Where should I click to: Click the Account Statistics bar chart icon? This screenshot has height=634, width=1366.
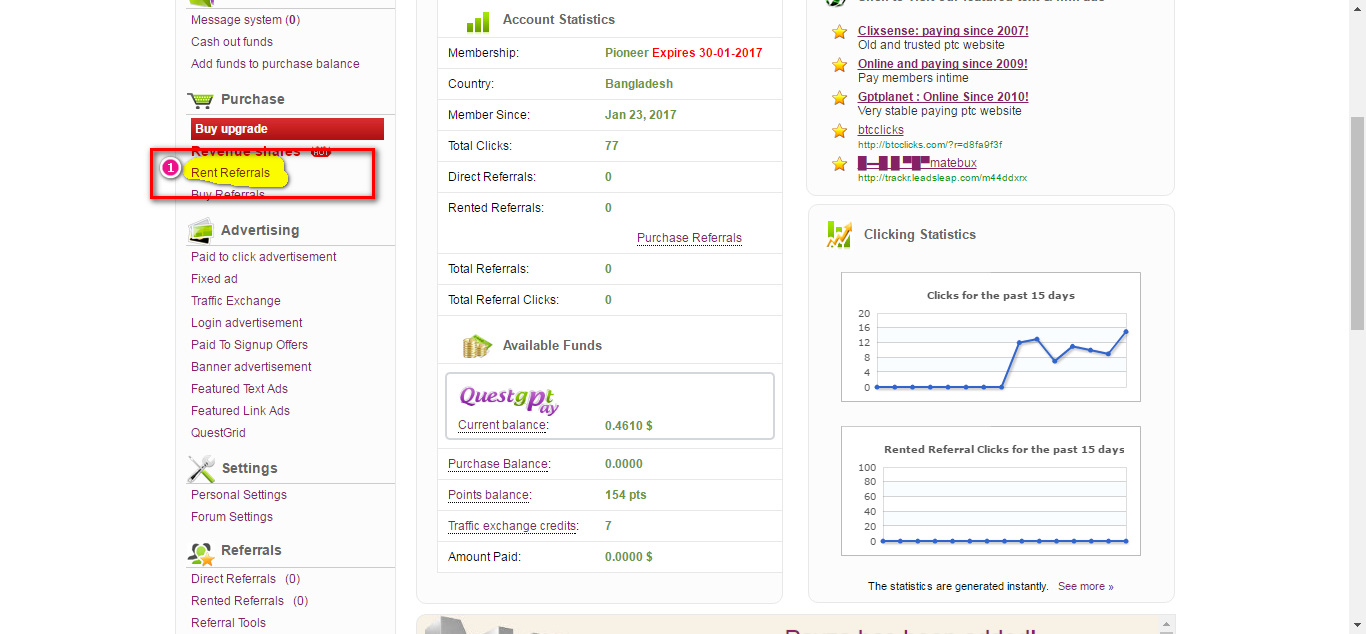[x=478, y=21]
